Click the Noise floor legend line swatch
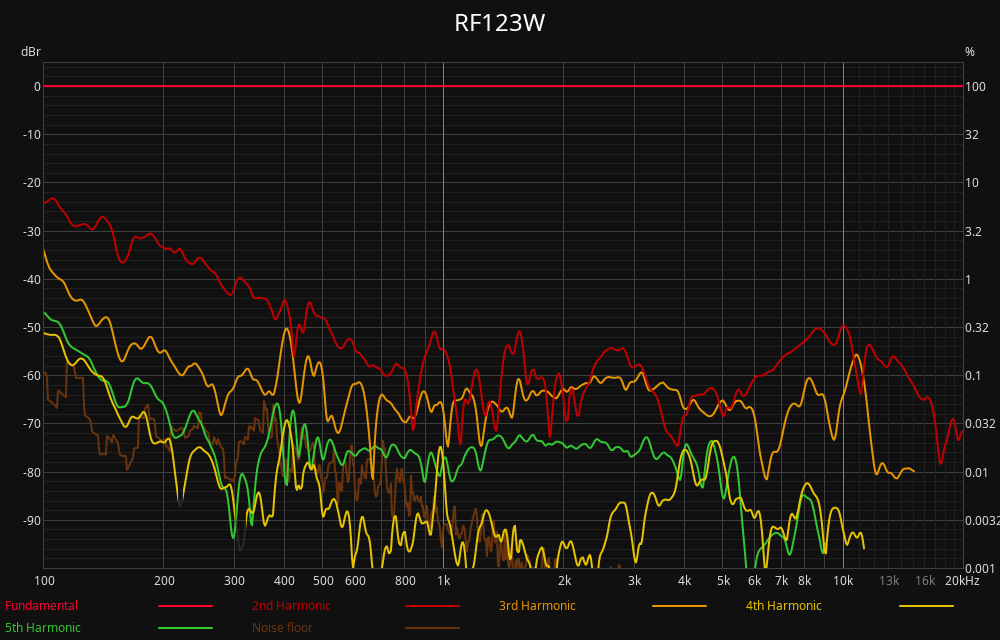 [x=432, y=628]
